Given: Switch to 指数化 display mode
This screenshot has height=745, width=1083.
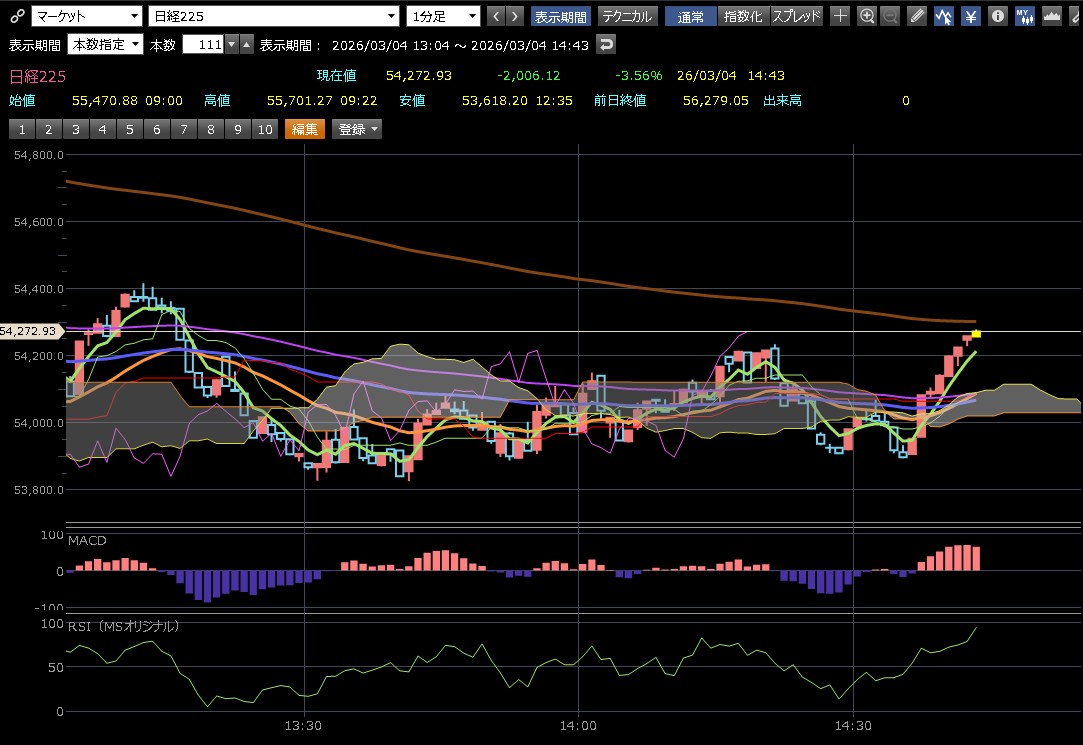Looking at the screenshot, I should (742, 16).
